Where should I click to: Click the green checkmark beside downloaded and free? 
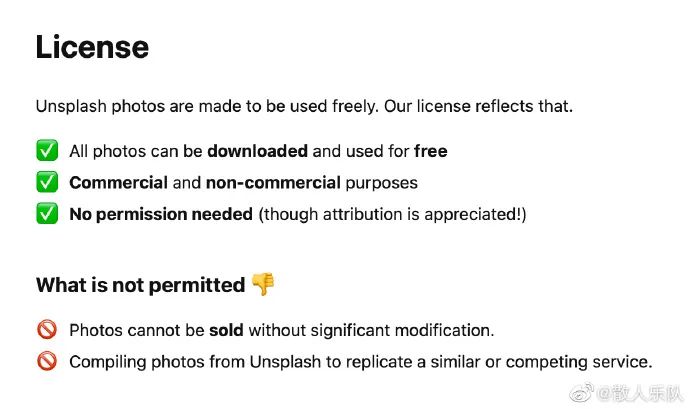pyautogui.click(x=47, y=150)
